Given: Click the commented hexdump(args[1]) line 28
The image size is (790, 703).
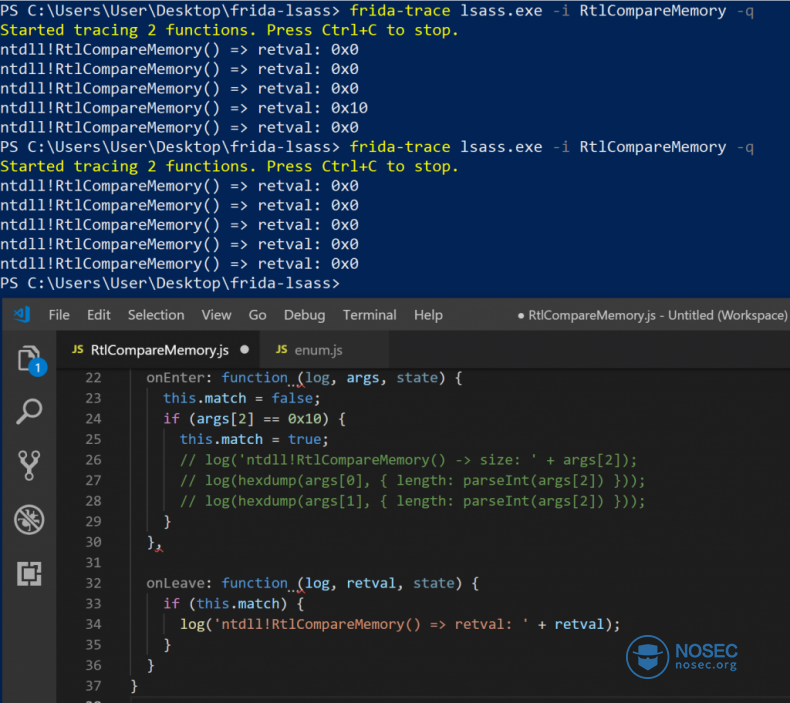Looking at the screenshot, I should tap(413, 501).
